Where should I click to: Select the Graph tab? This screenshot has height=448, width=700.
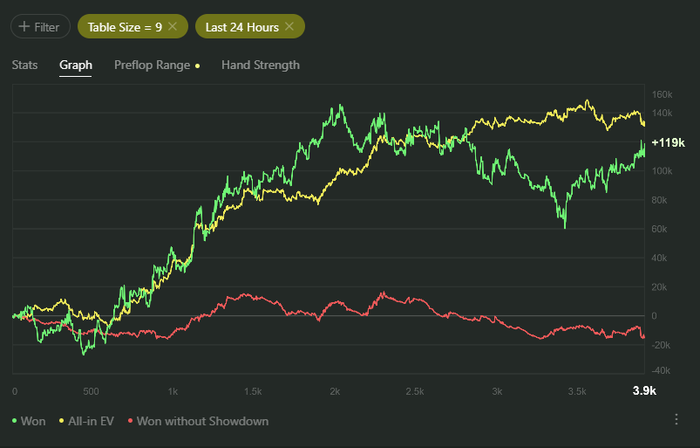coord(76,65)
